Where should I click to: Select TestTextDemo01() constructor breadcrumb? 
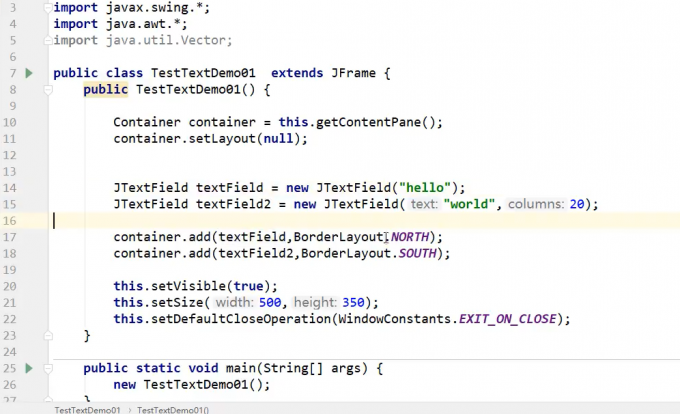pyautogui.click(x=173, y=409)
